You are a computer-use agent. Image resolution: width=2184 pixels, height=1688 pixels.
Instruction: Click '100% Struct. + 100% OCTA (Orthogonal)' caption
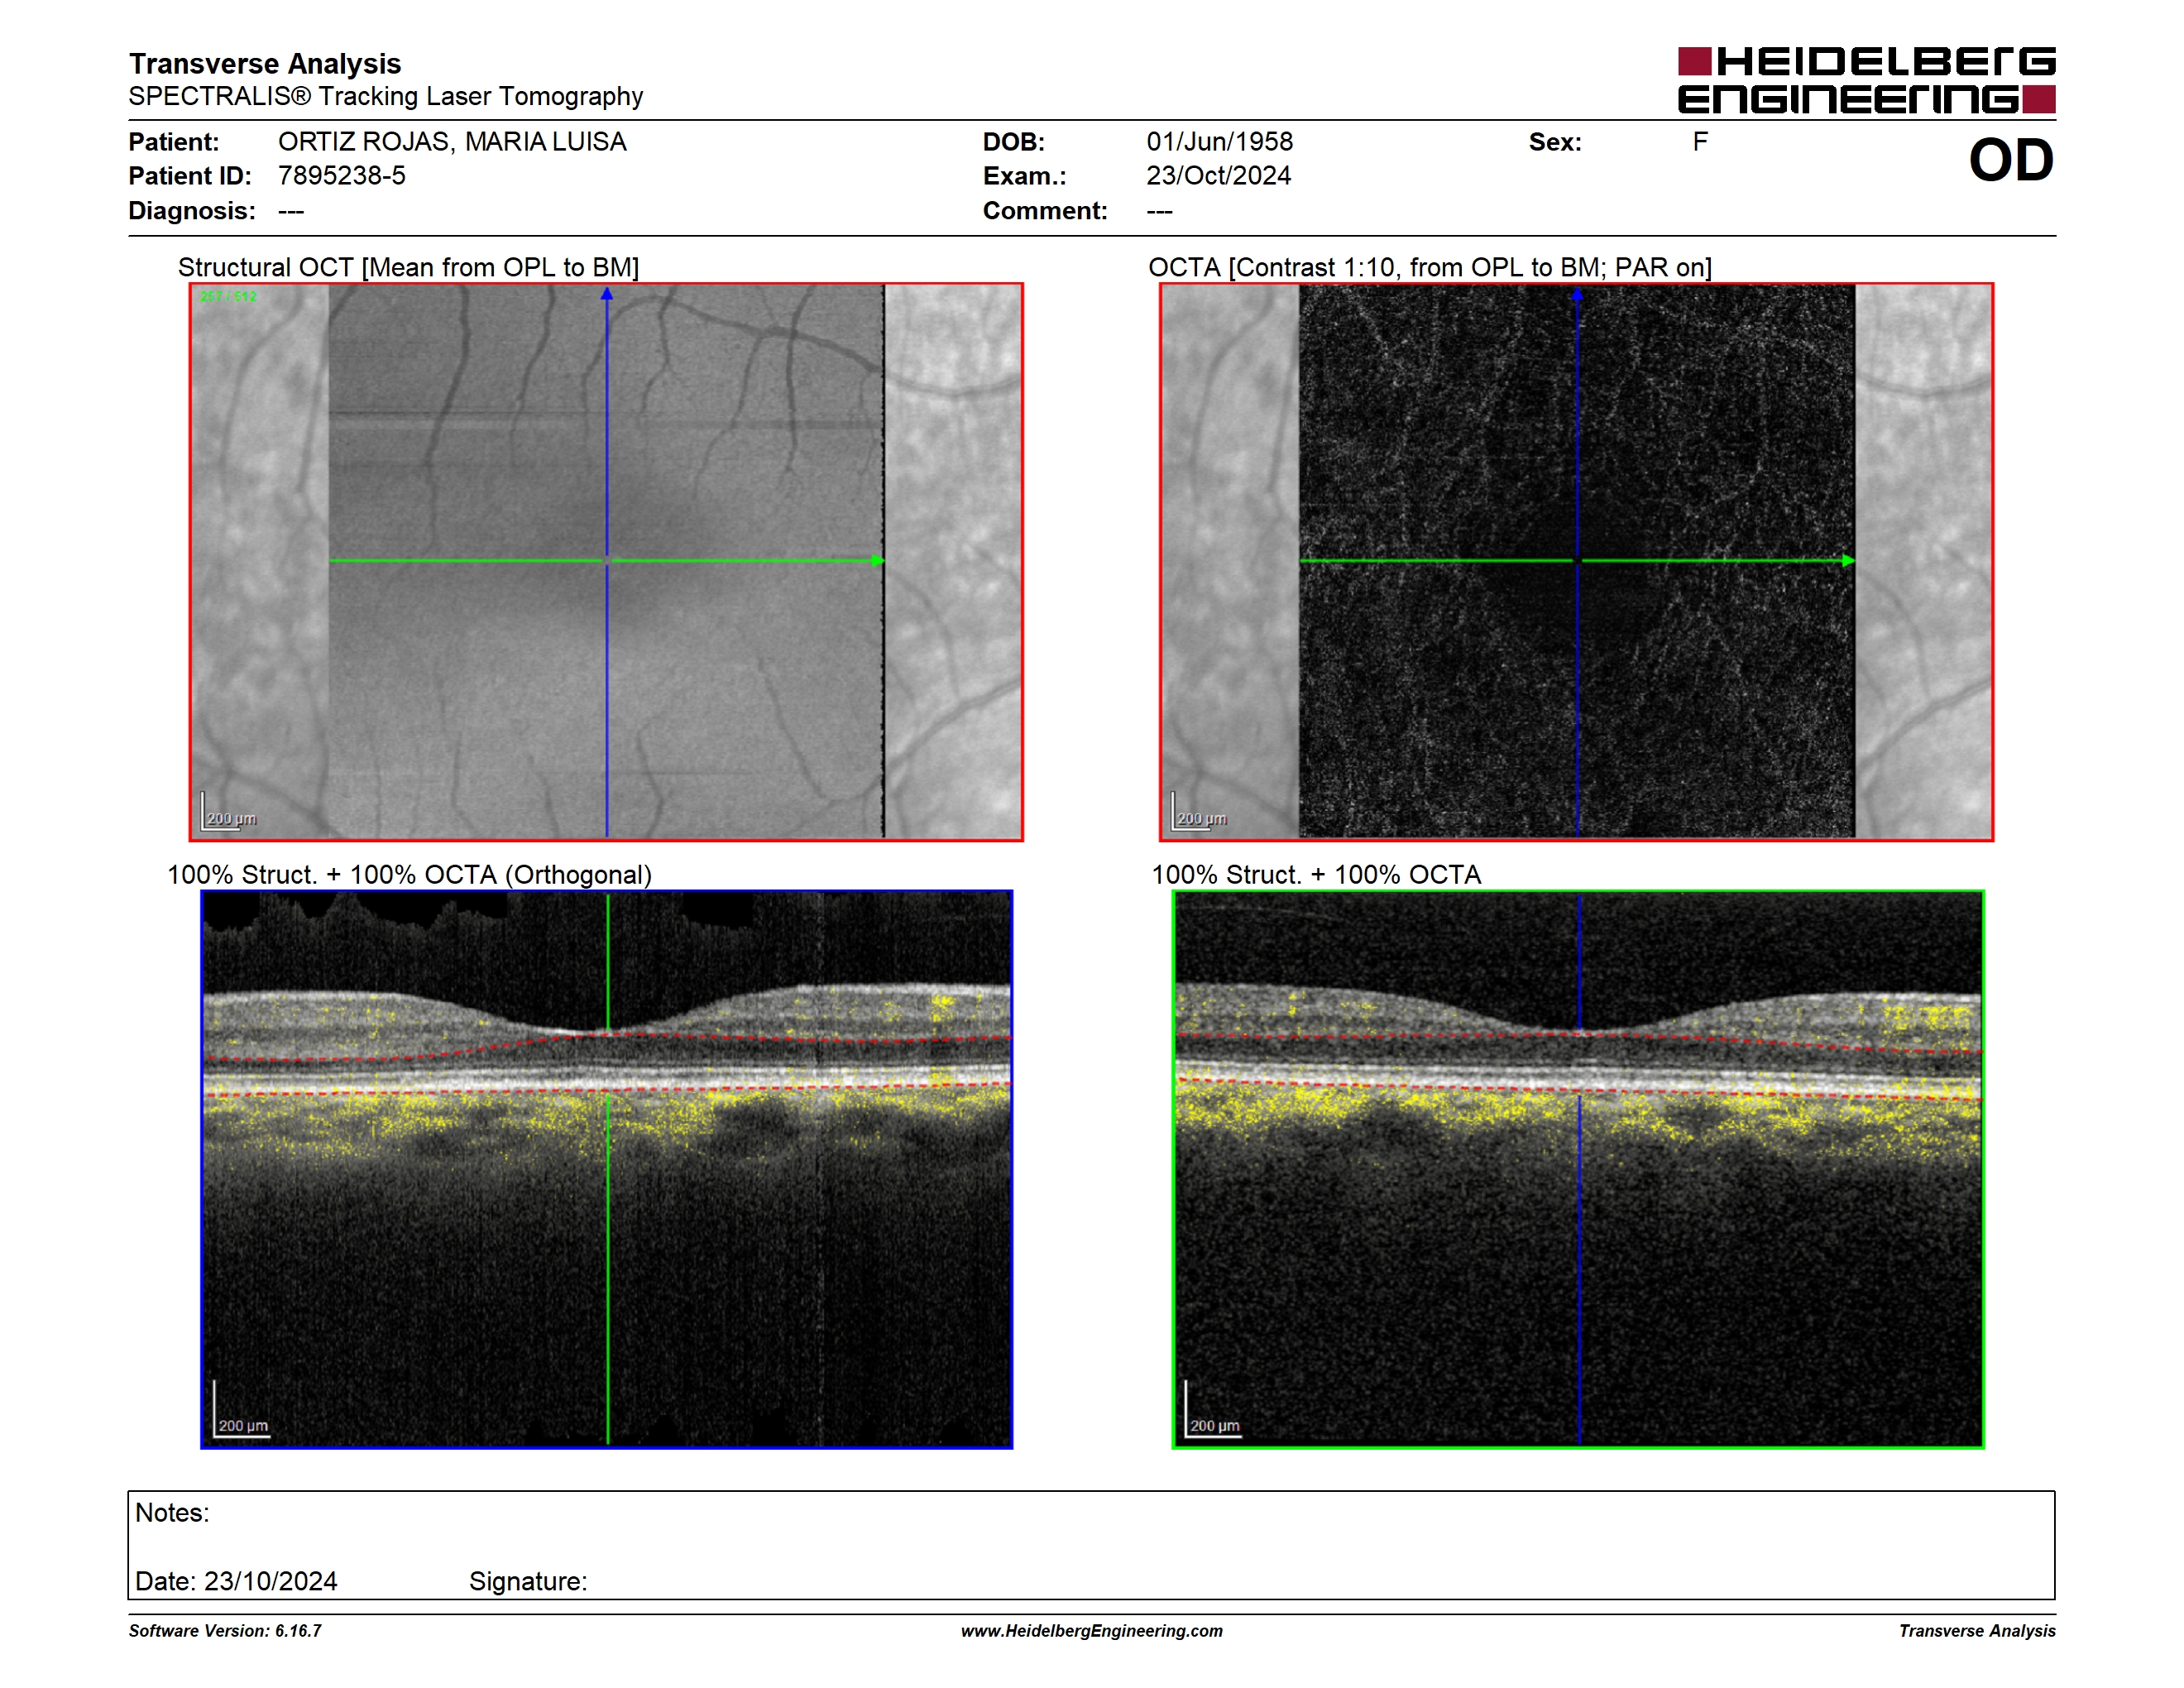(409, 875)
